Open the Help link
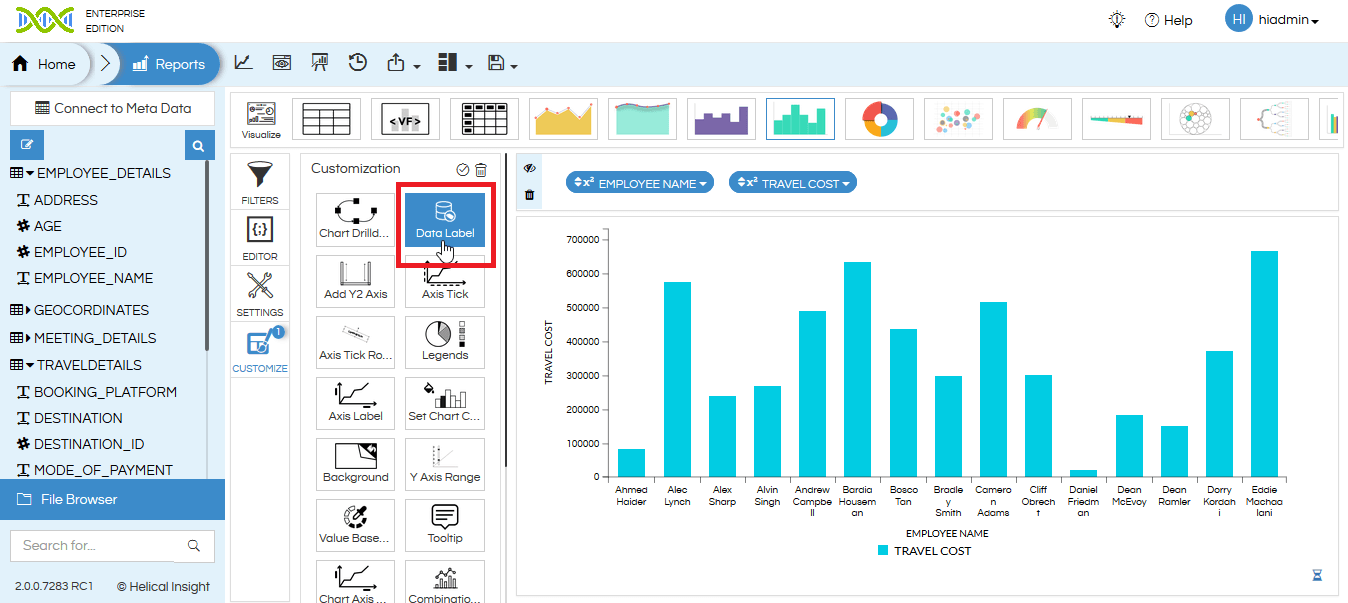1348x603 pixels. tap(1169, 20)
